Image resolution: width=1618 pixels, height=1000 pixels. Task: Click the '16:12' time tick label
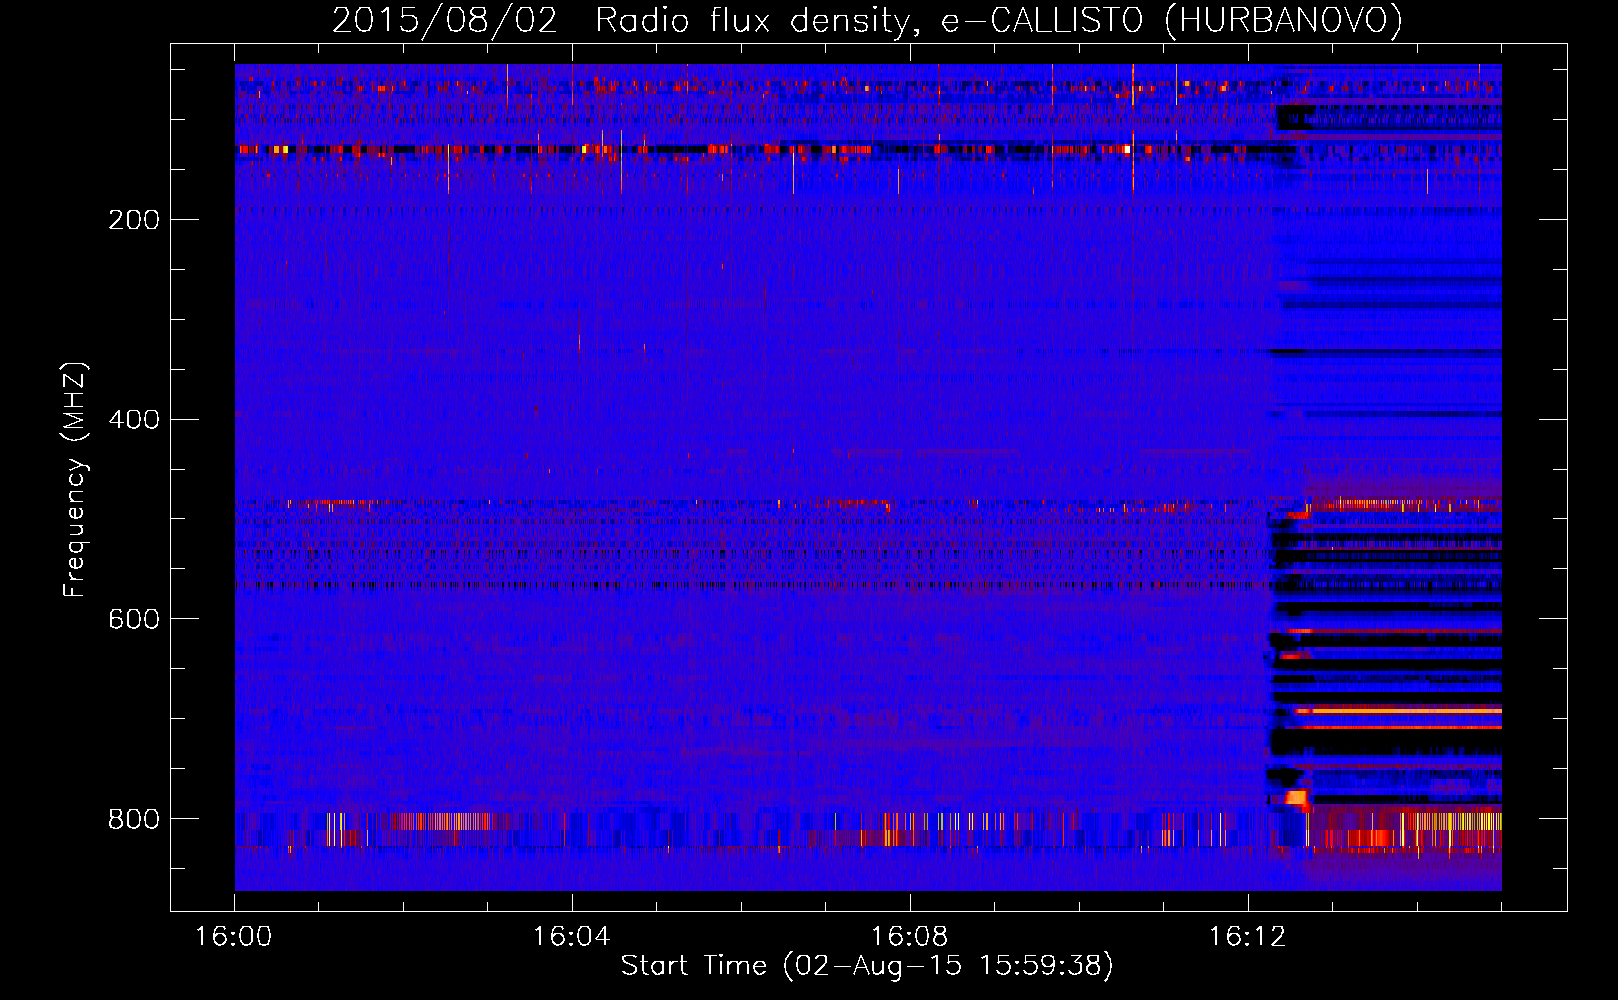click(1248, 936)
